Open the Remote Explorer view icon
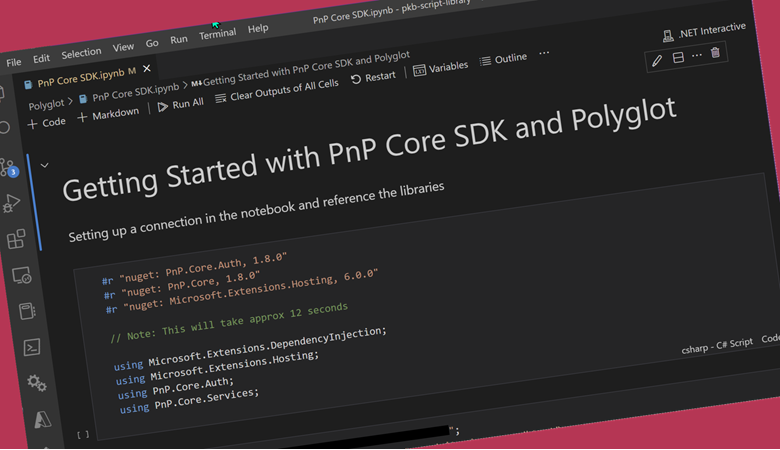 (x=21, y=275)
